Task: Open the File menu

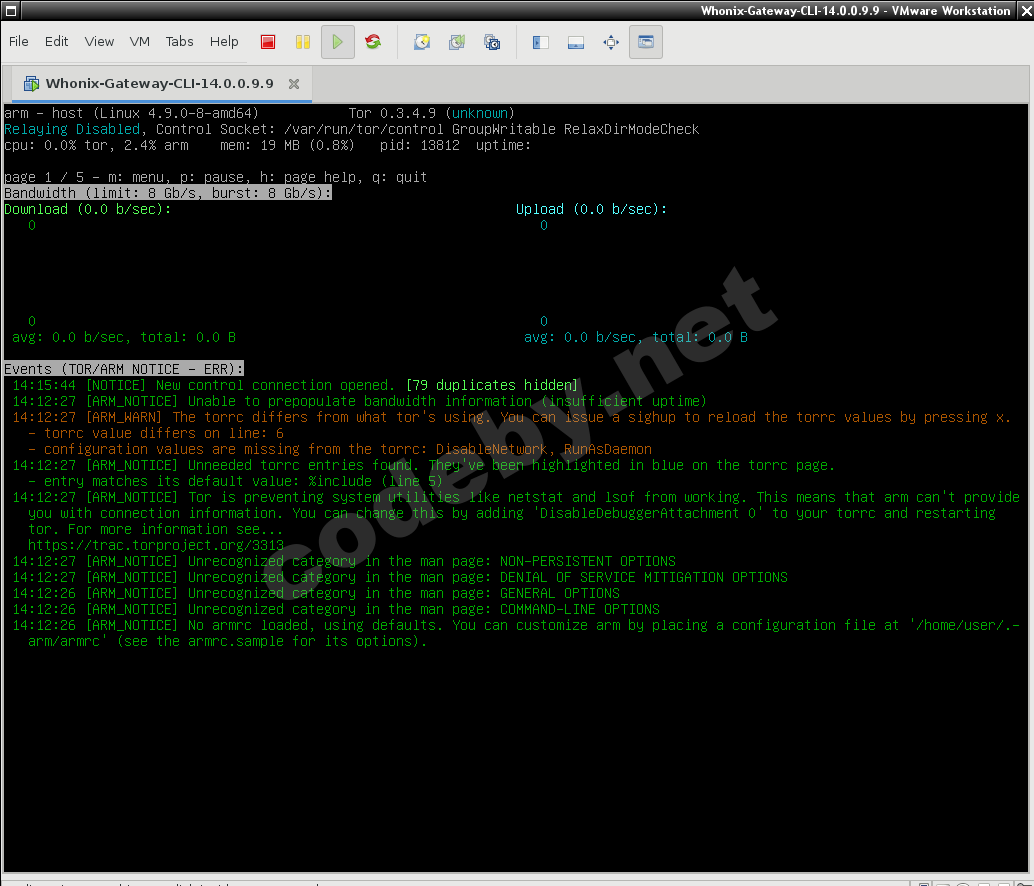Action: coord(18,42)
